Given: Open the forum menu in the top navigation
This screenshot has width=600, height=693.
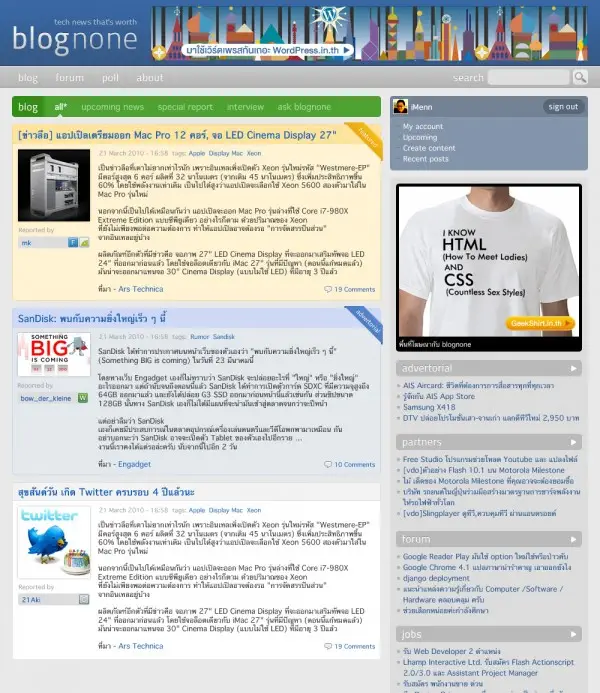Looking at the screenshot, I should [x=69, y=78].
